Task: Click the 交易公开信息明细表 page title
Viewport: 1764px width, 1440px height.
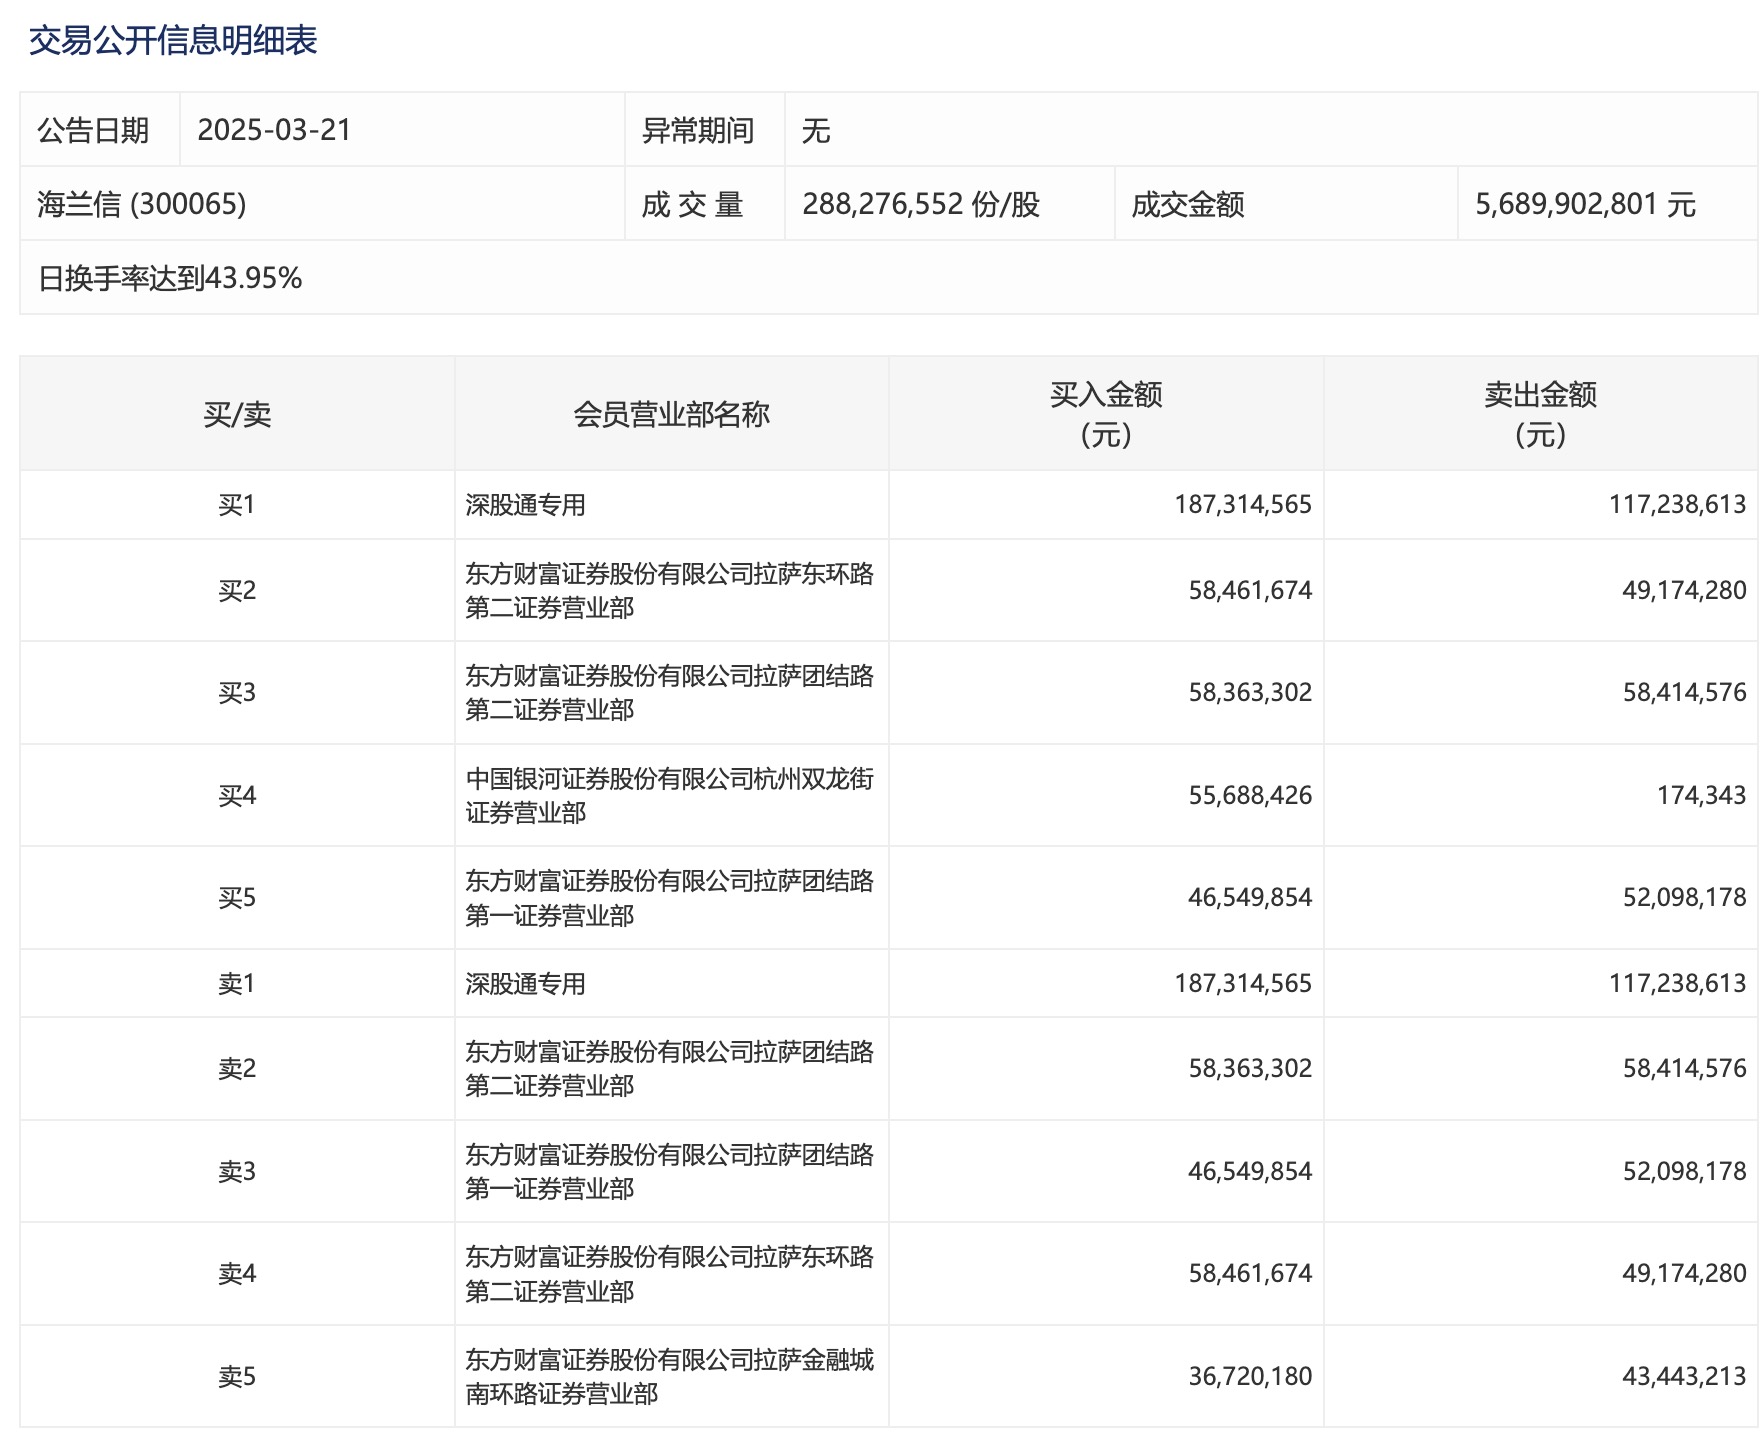Action: point(173,41)
